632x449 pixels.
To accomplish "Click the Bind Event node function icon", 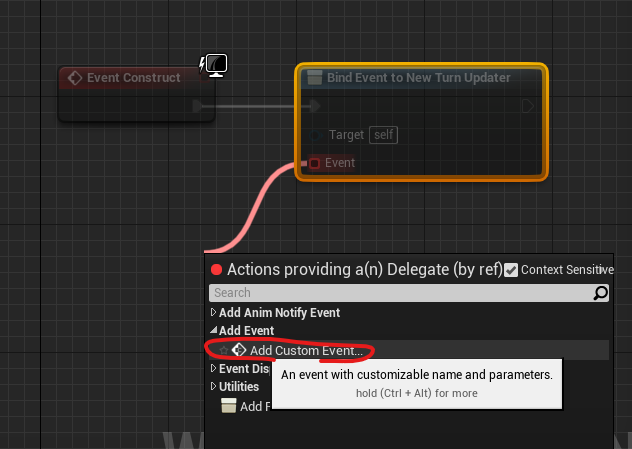I will coord(314,77).
